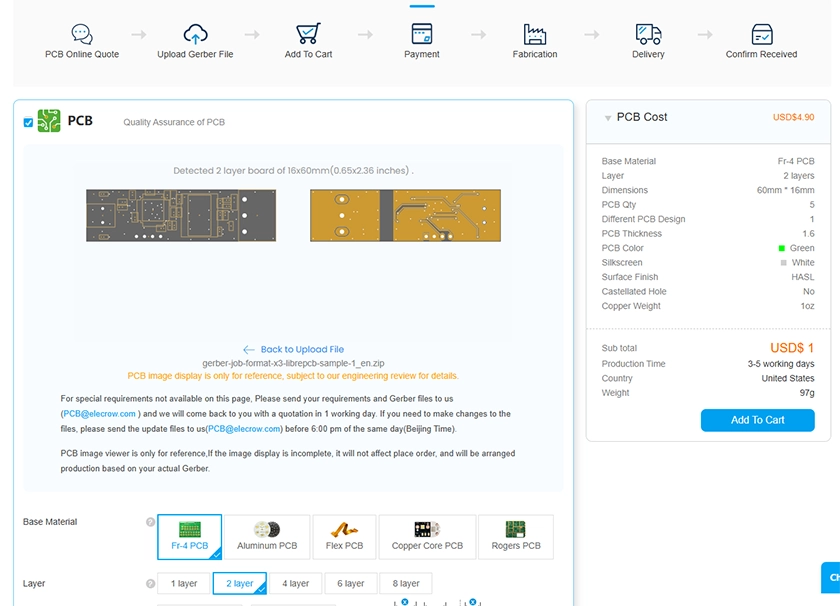
Task: Select Copper Core PCB base material
Action: pos(427,537)
